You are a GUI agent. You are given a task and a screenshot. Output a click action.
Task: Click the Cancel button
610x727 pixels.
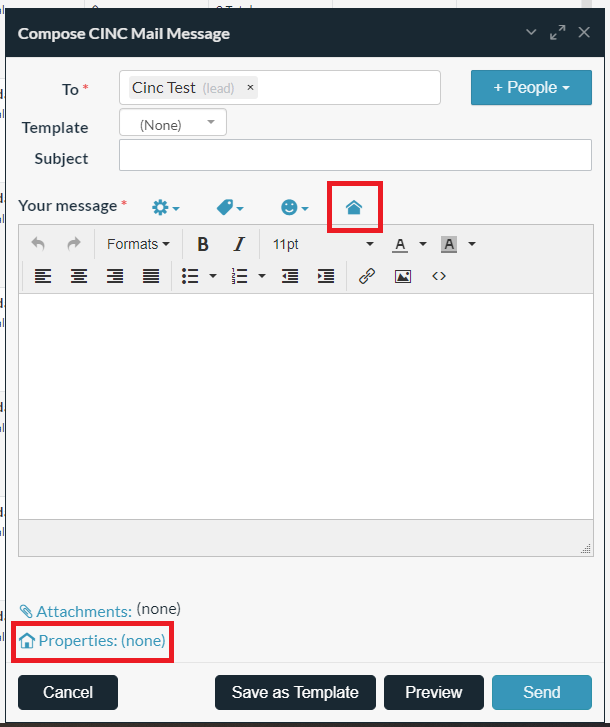tap(68, 692)
